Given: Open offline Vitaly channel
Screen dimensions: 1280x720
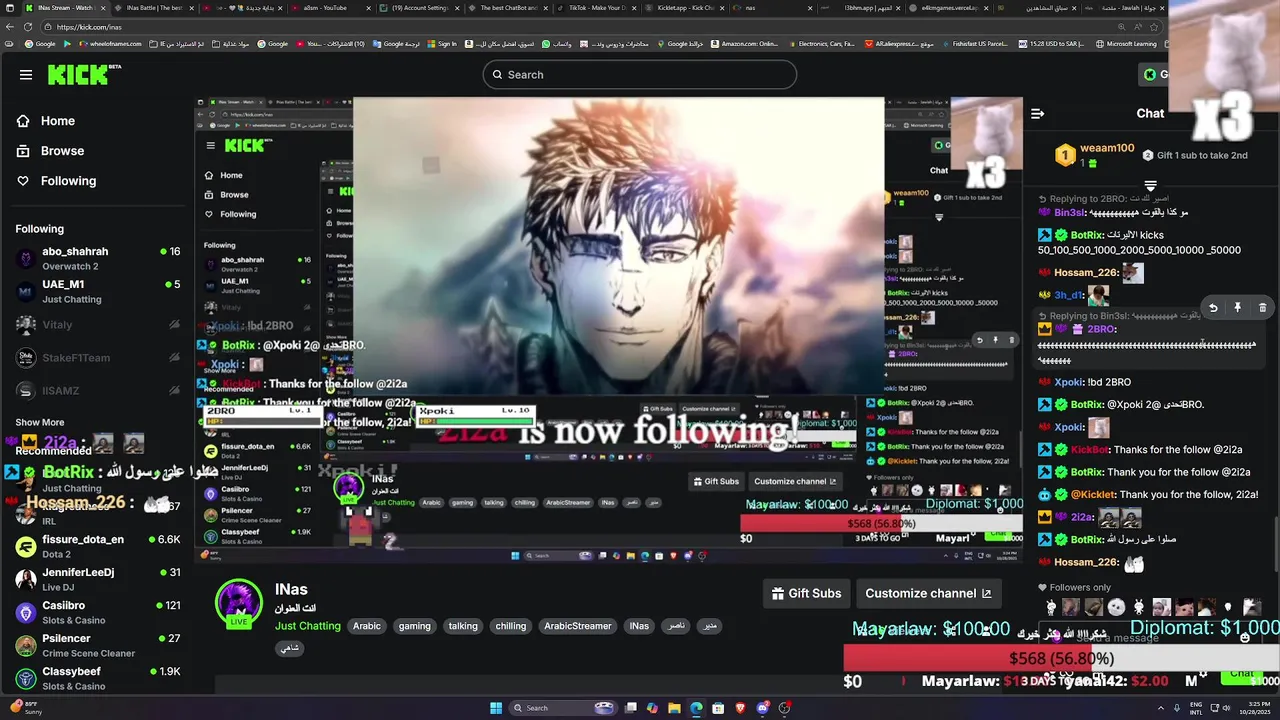Looking at the screenshot, I should tap(97, 325).
